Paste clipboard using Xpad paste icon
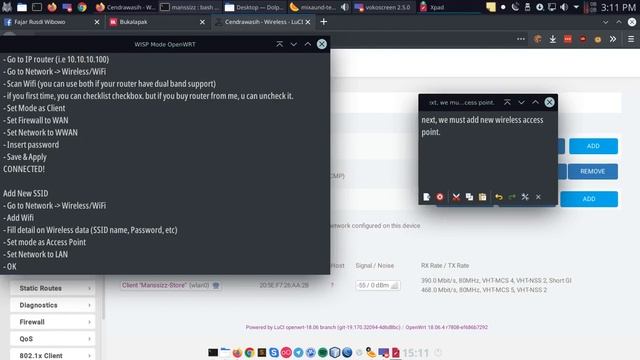The width and height of the screenshot is (640, 360). tap(482, 197)
